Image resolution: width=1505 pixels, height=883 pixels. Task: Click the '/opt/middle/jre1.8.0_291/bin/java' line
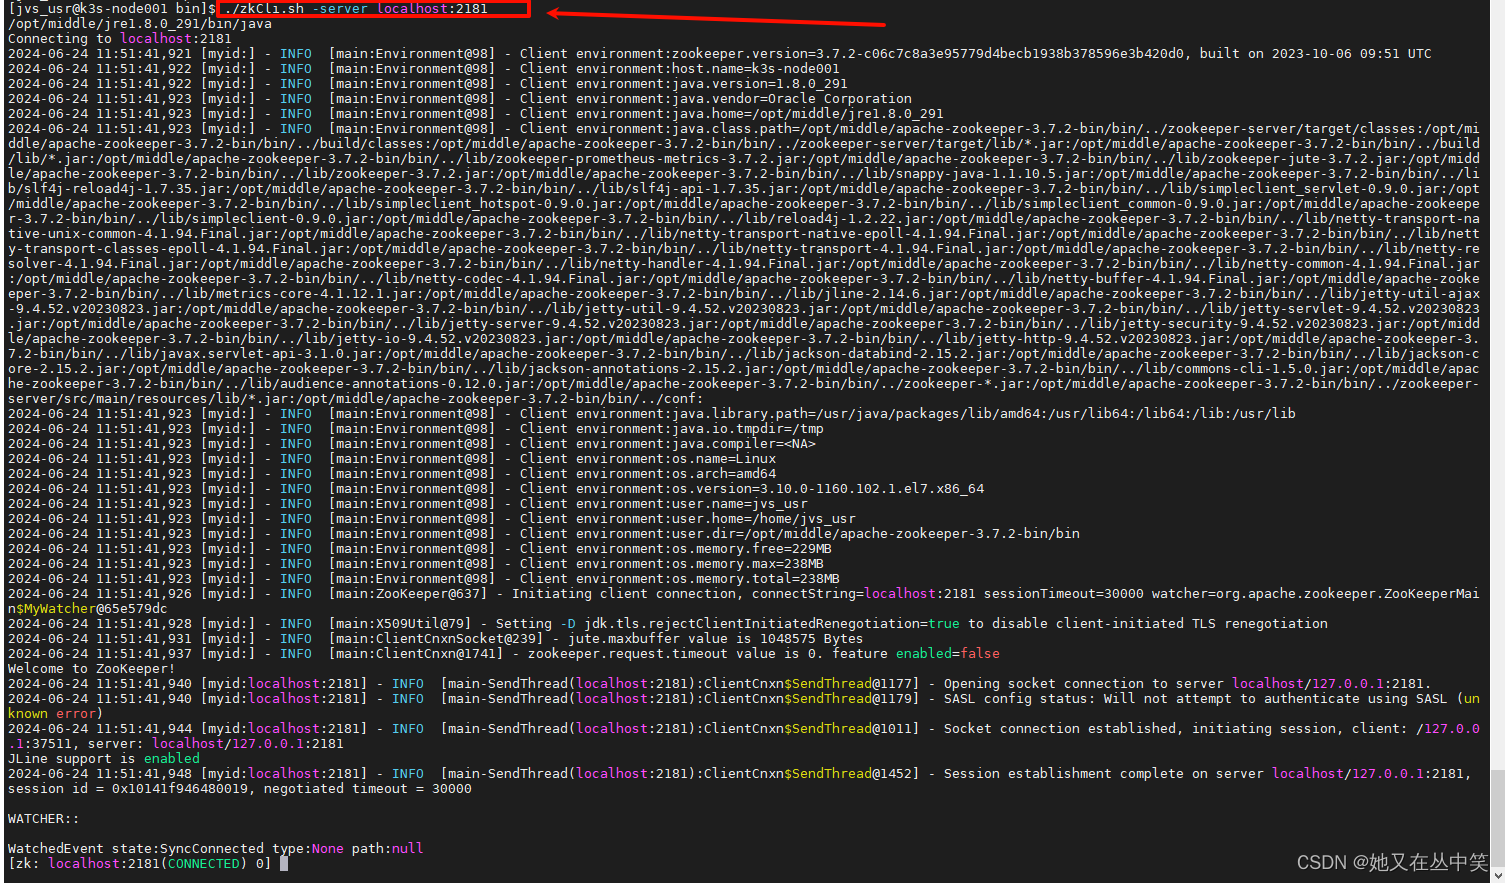(140, 23)
